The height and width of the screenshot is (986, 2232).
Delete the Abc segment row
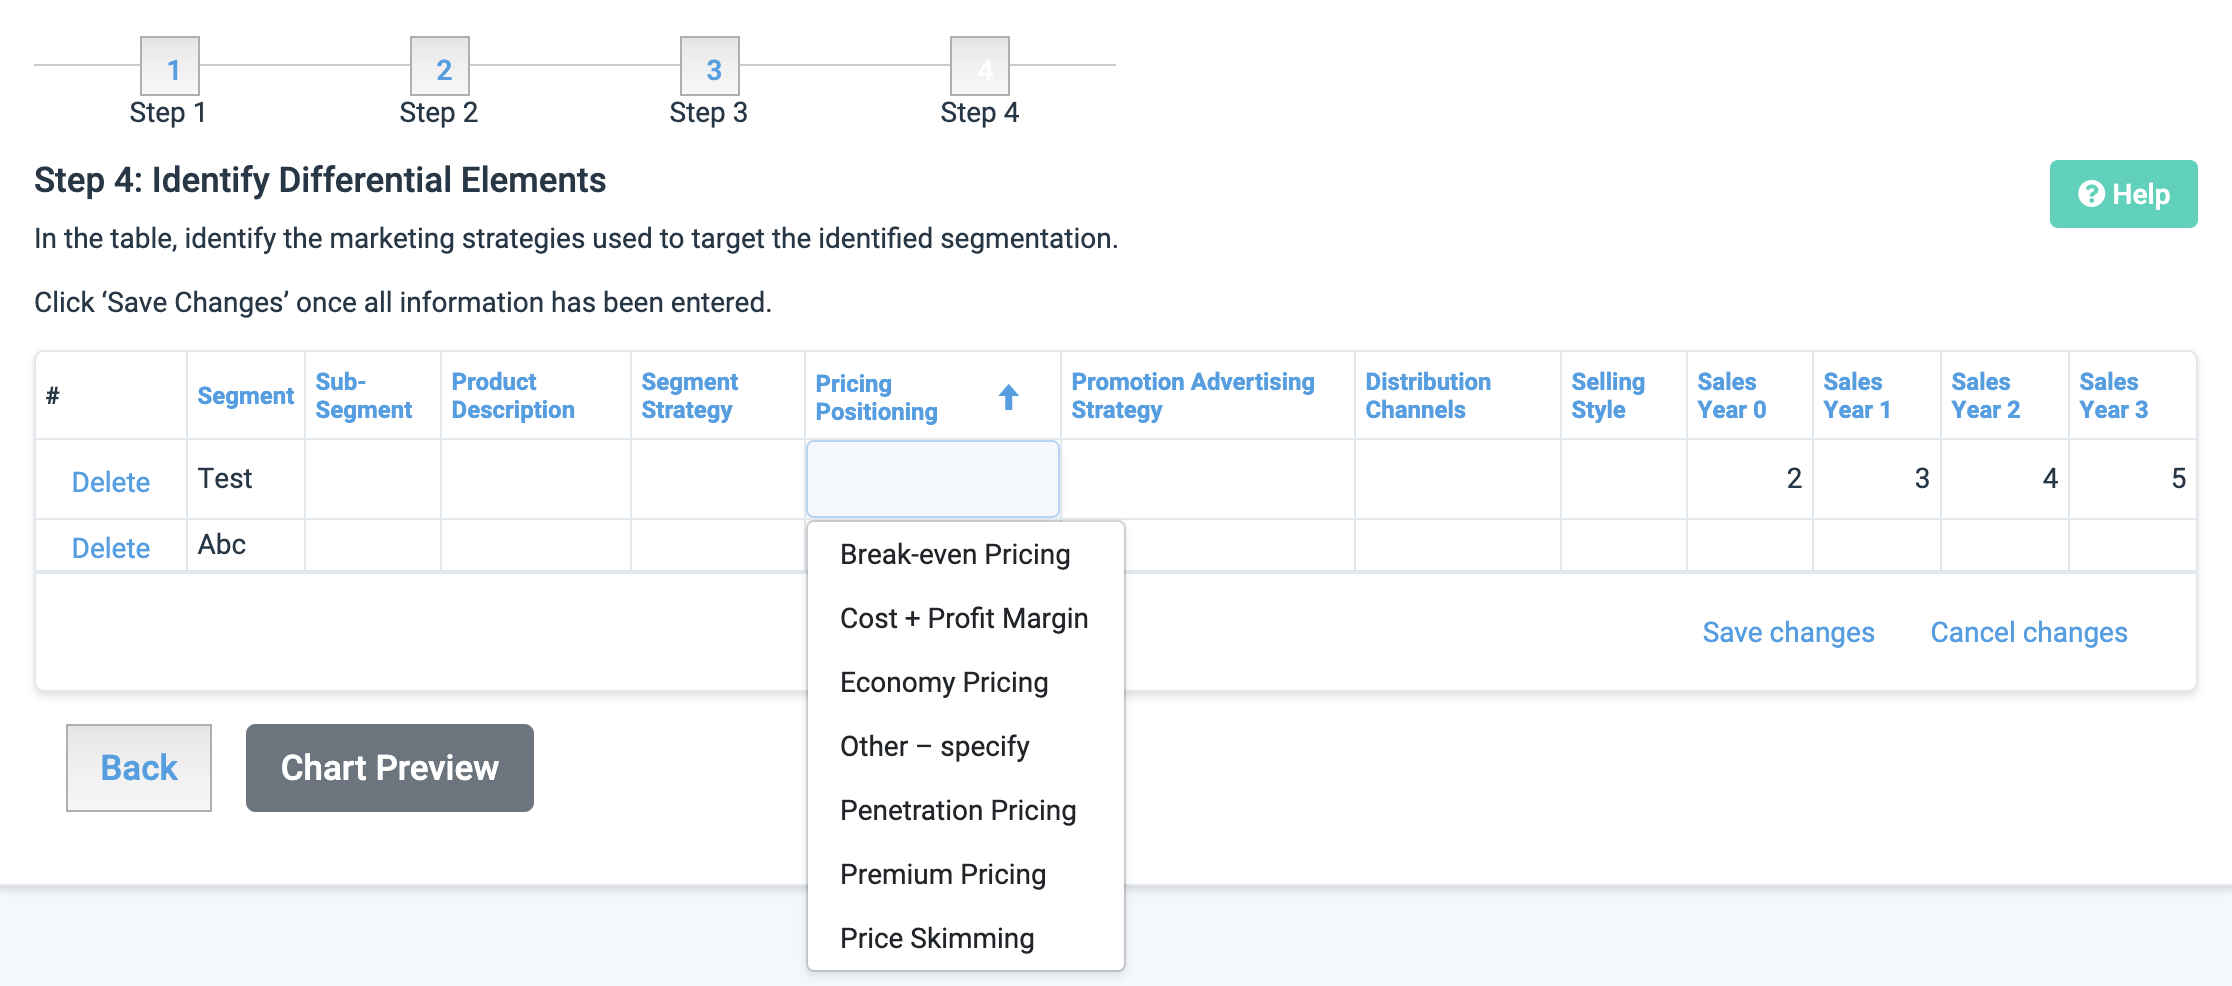(x=111, y=548)
